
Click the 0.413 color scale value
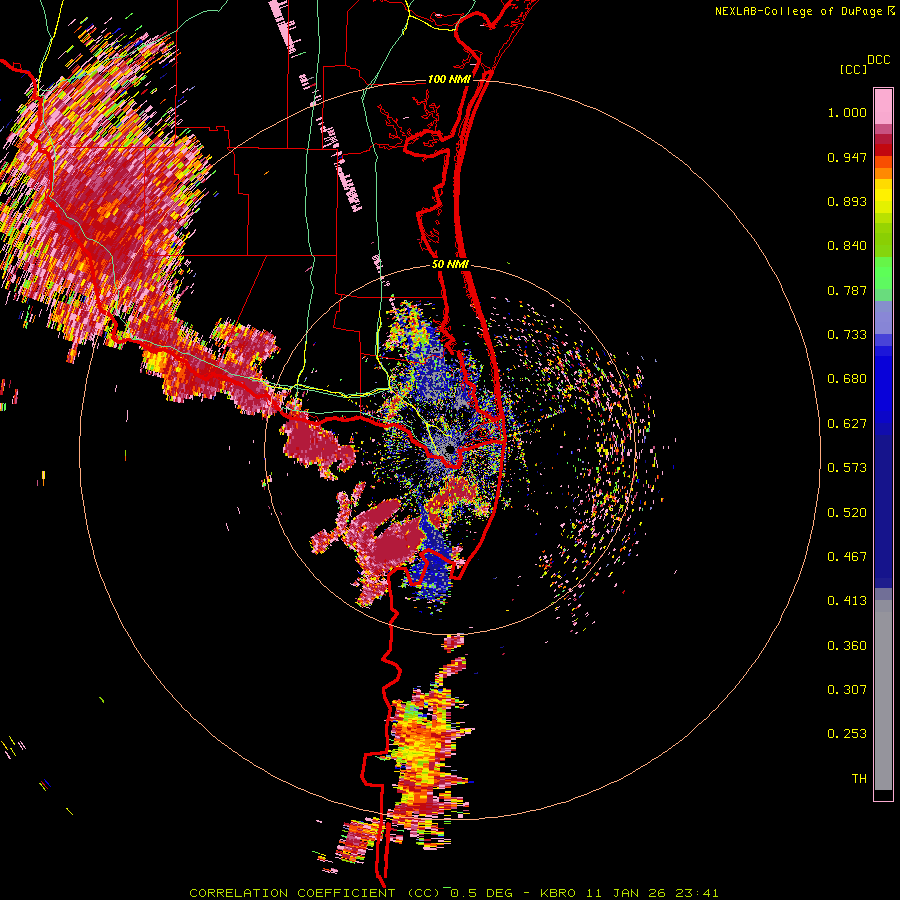(x=847, y=601)
